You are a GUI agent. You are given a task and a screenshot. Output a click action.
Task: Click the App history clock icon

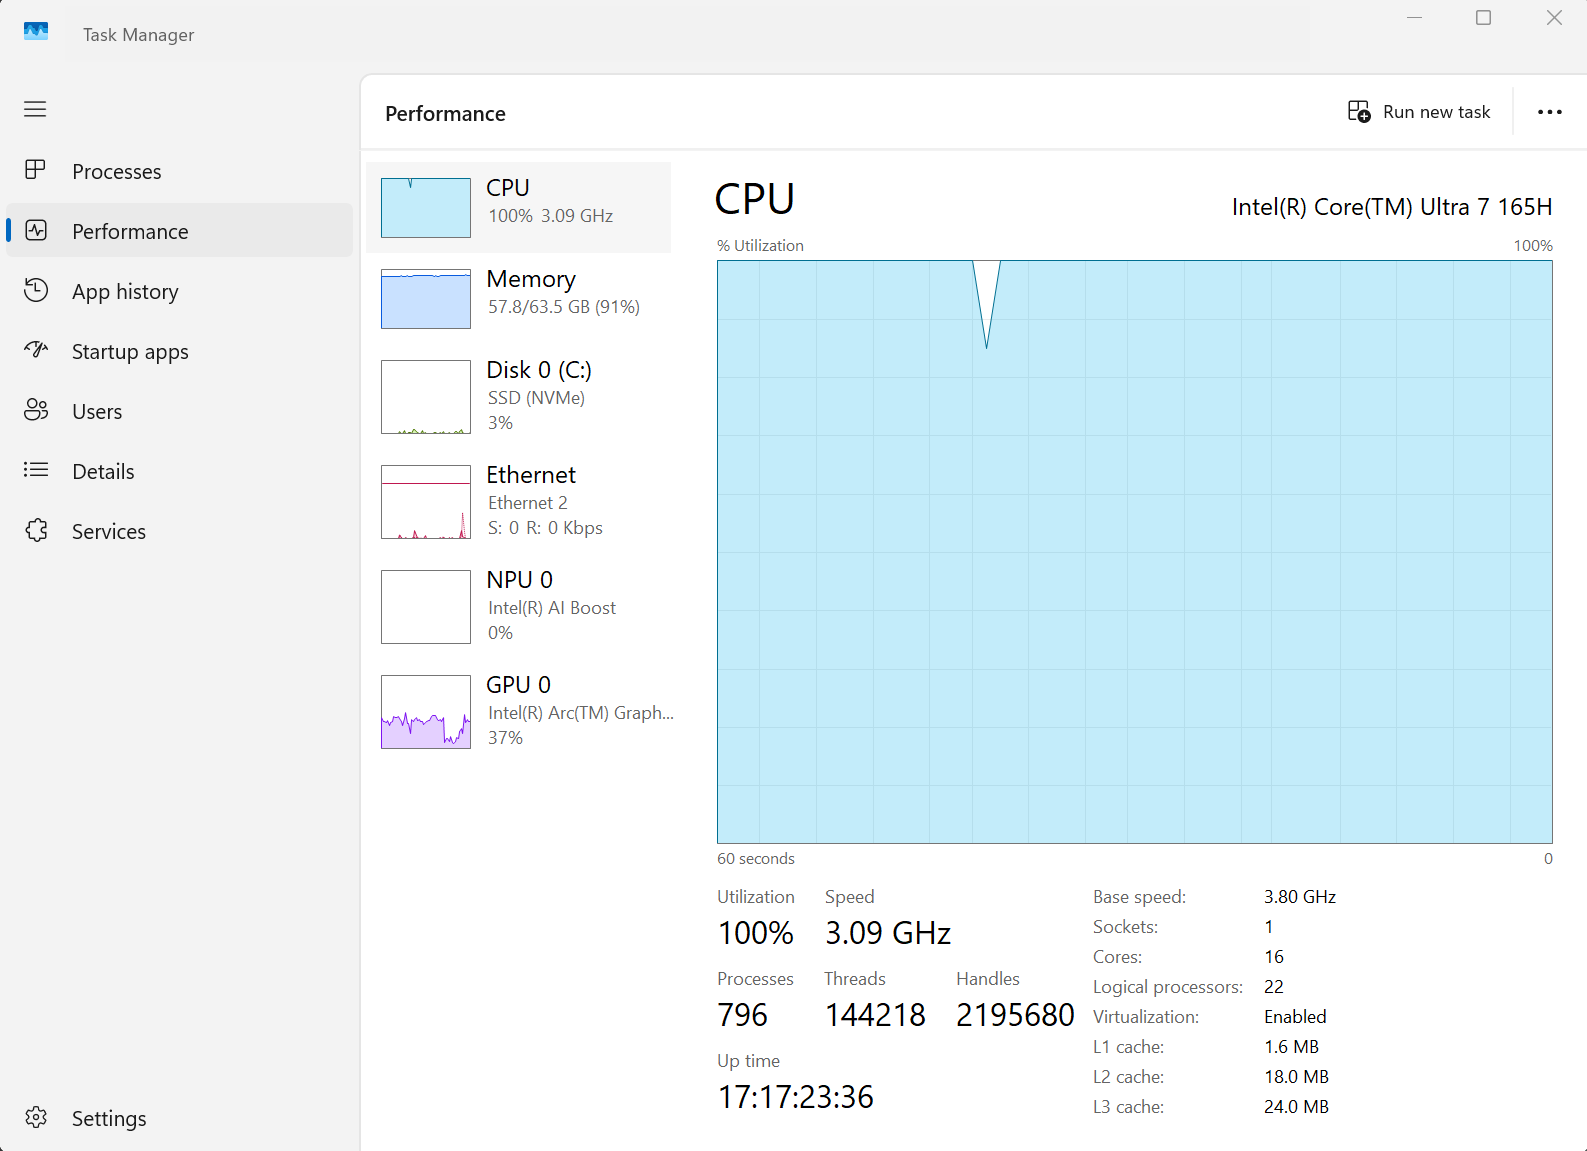(x=36, y=290)
